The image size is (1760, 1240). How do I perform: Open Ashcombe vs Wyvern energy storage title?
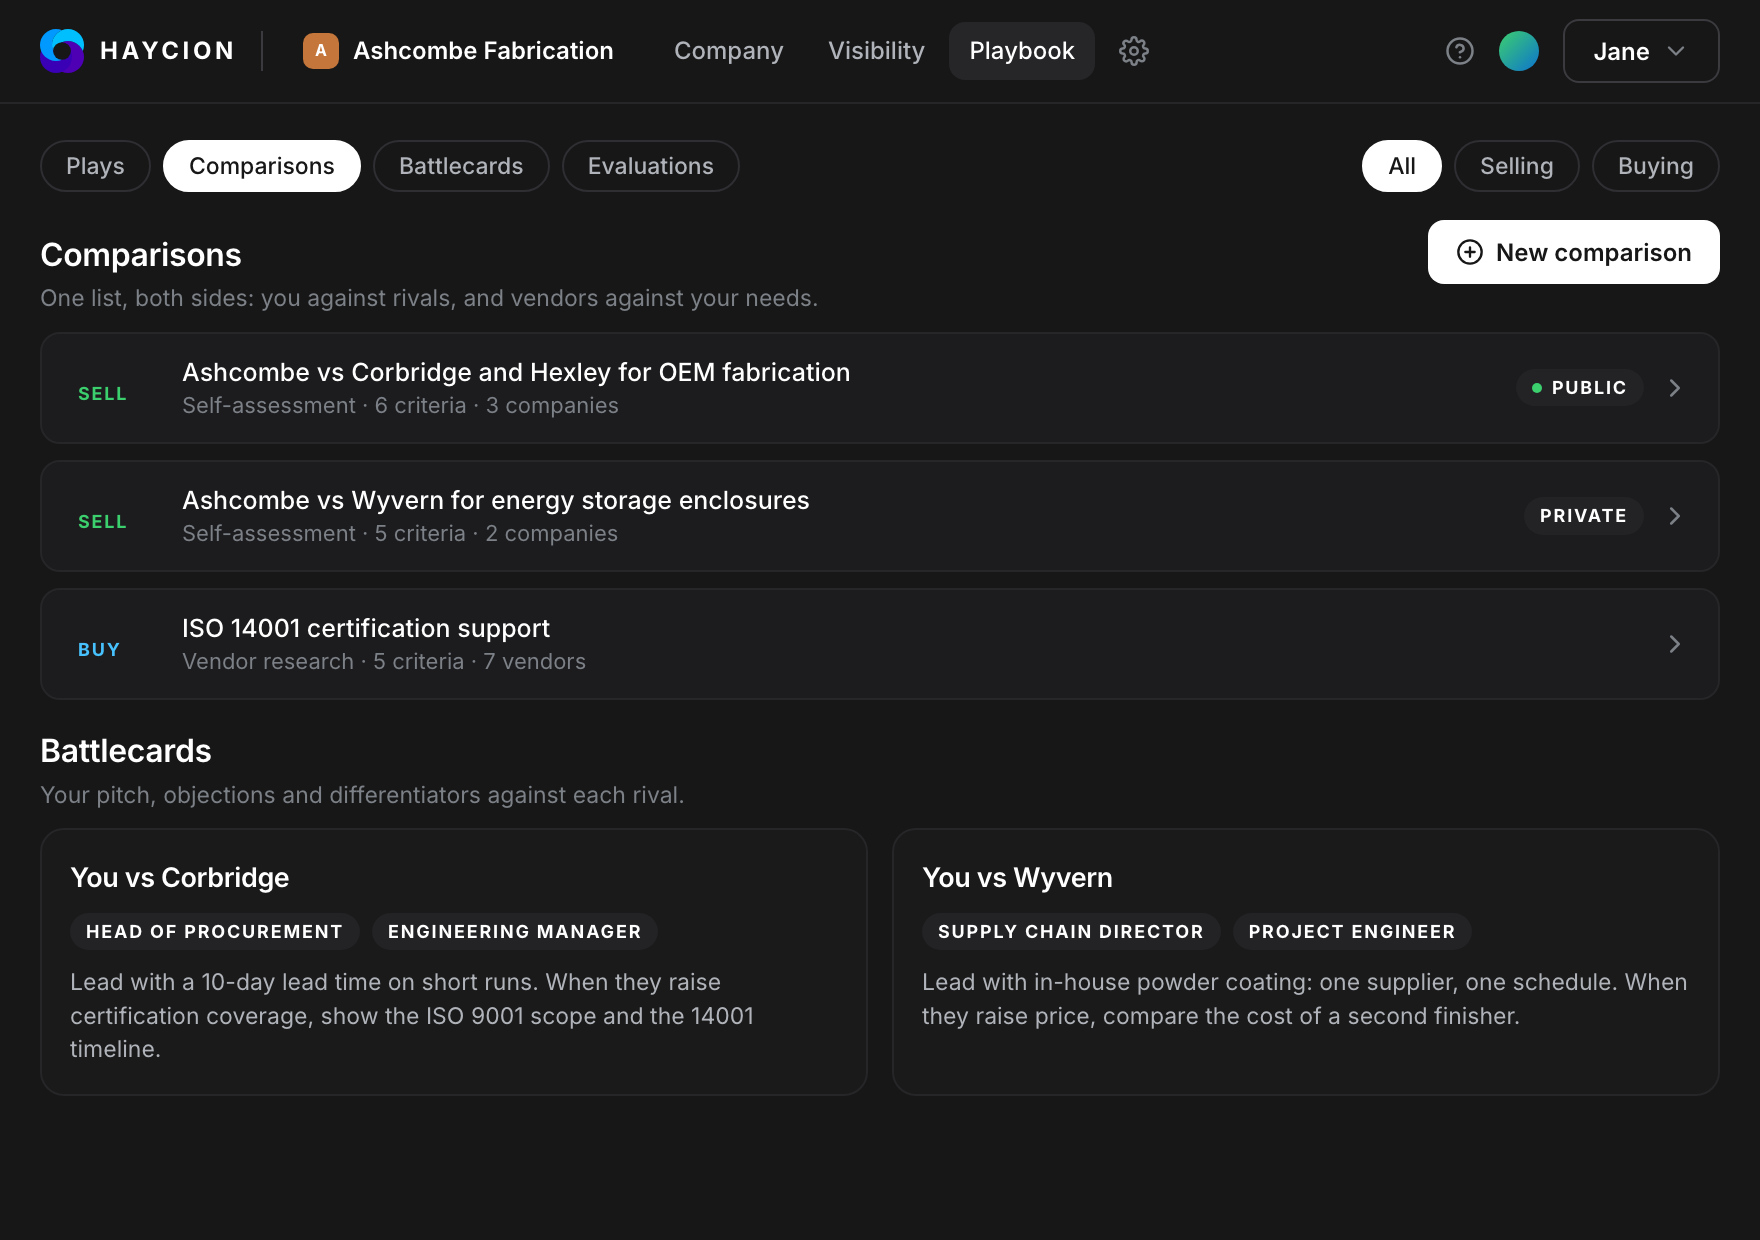click(496, 500)
